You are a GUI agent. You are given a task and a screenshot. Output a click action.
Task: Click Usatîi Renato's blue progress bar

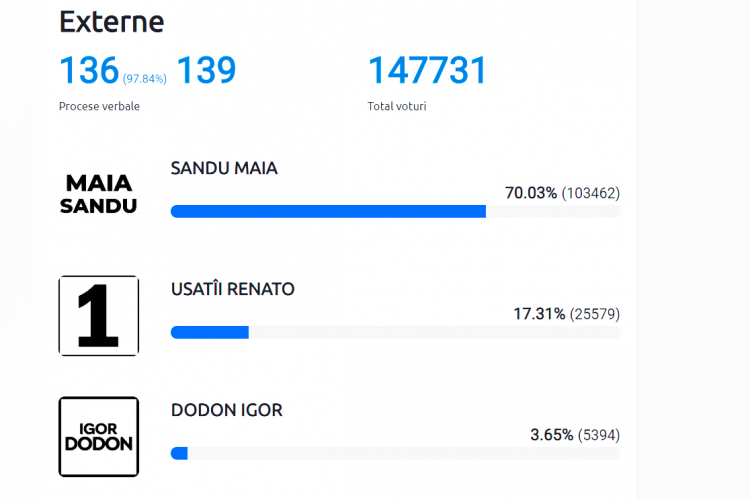coord(210,332)
